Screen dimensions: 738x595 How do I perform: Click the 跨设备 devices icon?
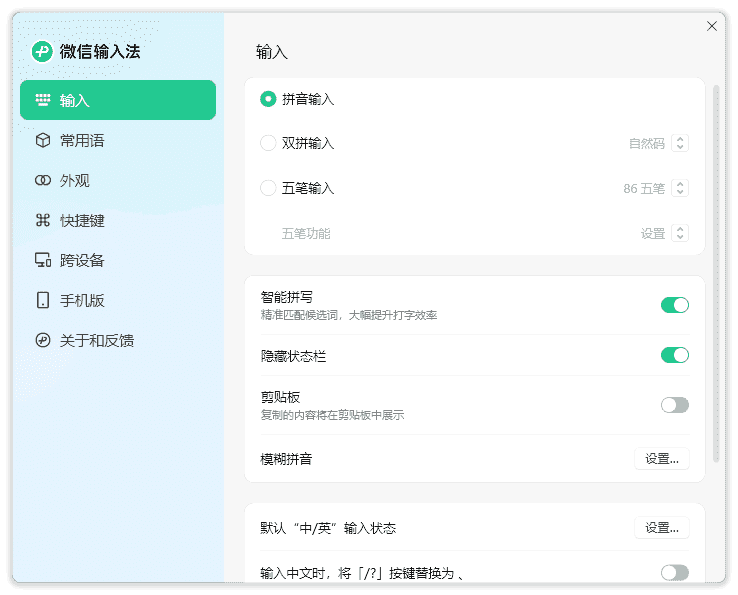coord(43,261)
